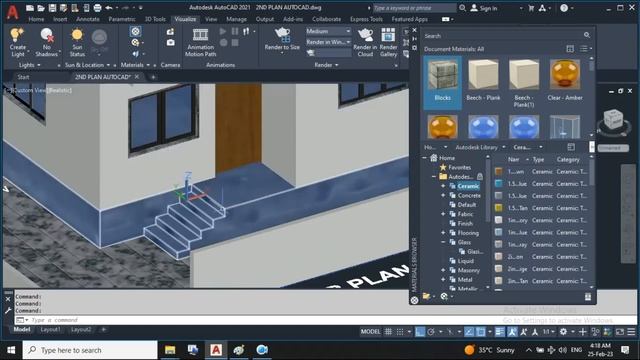
Task: Open the Medium render preset dropdown
Action: click(x=328, y=31)
